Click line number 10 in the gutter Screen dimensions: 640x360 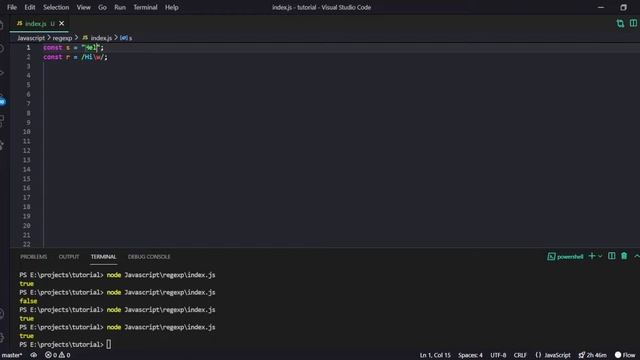pyautogui.click(x=27, y=132)
